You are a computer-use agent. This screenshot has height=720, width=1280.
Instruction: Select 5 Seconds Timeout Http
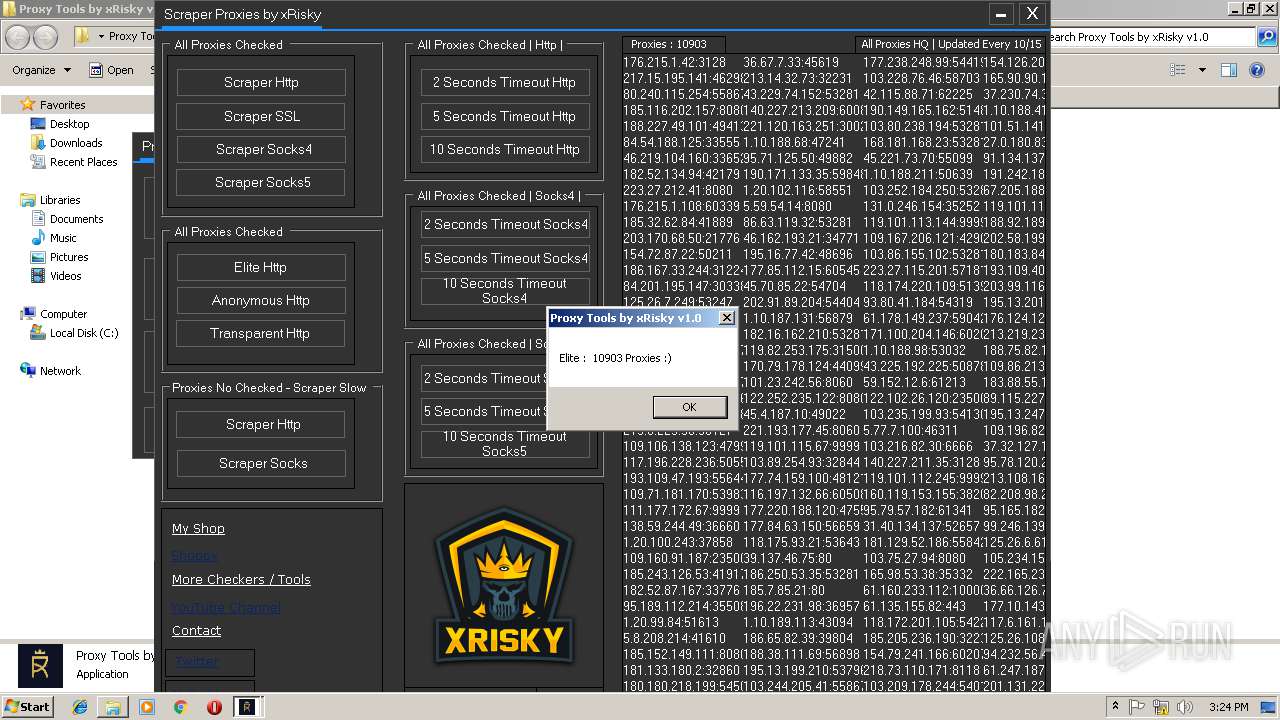click(504, 116)
